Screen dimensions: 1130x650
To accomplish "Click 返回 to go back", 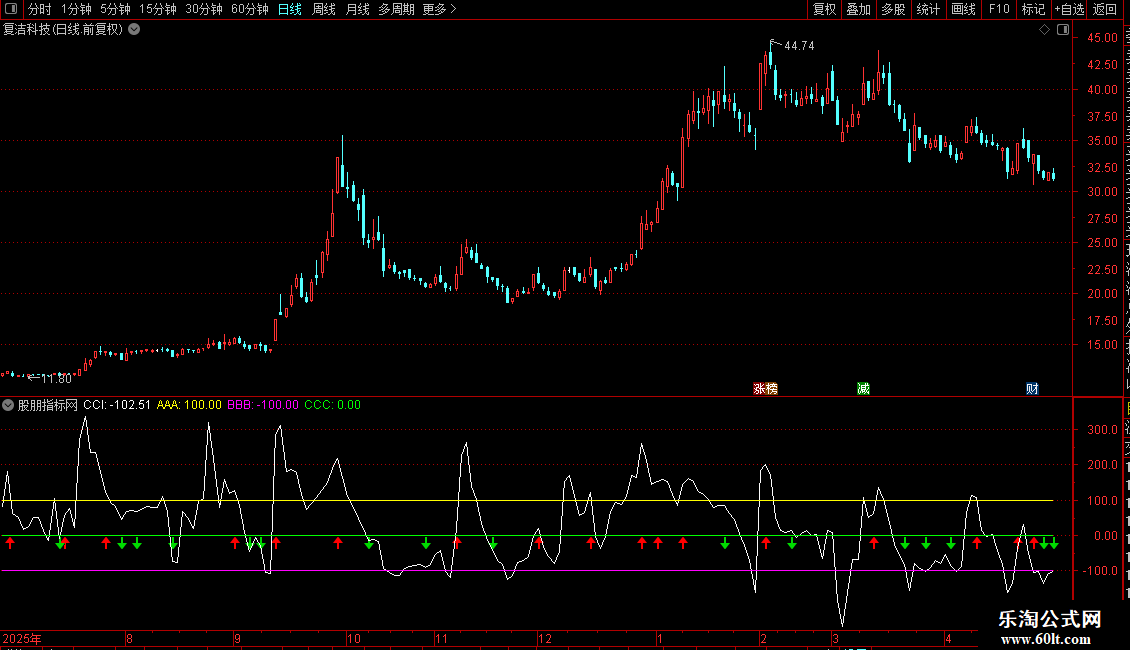I will [1105, 9].
